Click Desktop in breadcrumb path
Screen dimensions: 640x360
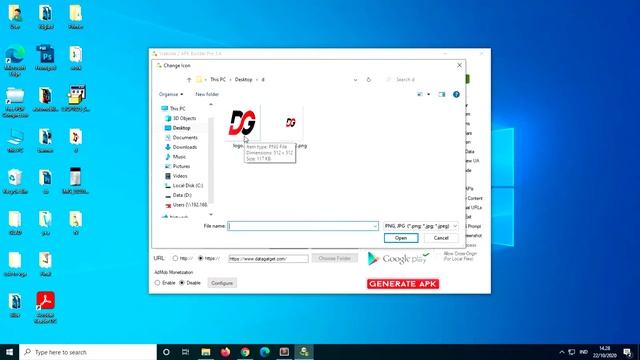243,80
